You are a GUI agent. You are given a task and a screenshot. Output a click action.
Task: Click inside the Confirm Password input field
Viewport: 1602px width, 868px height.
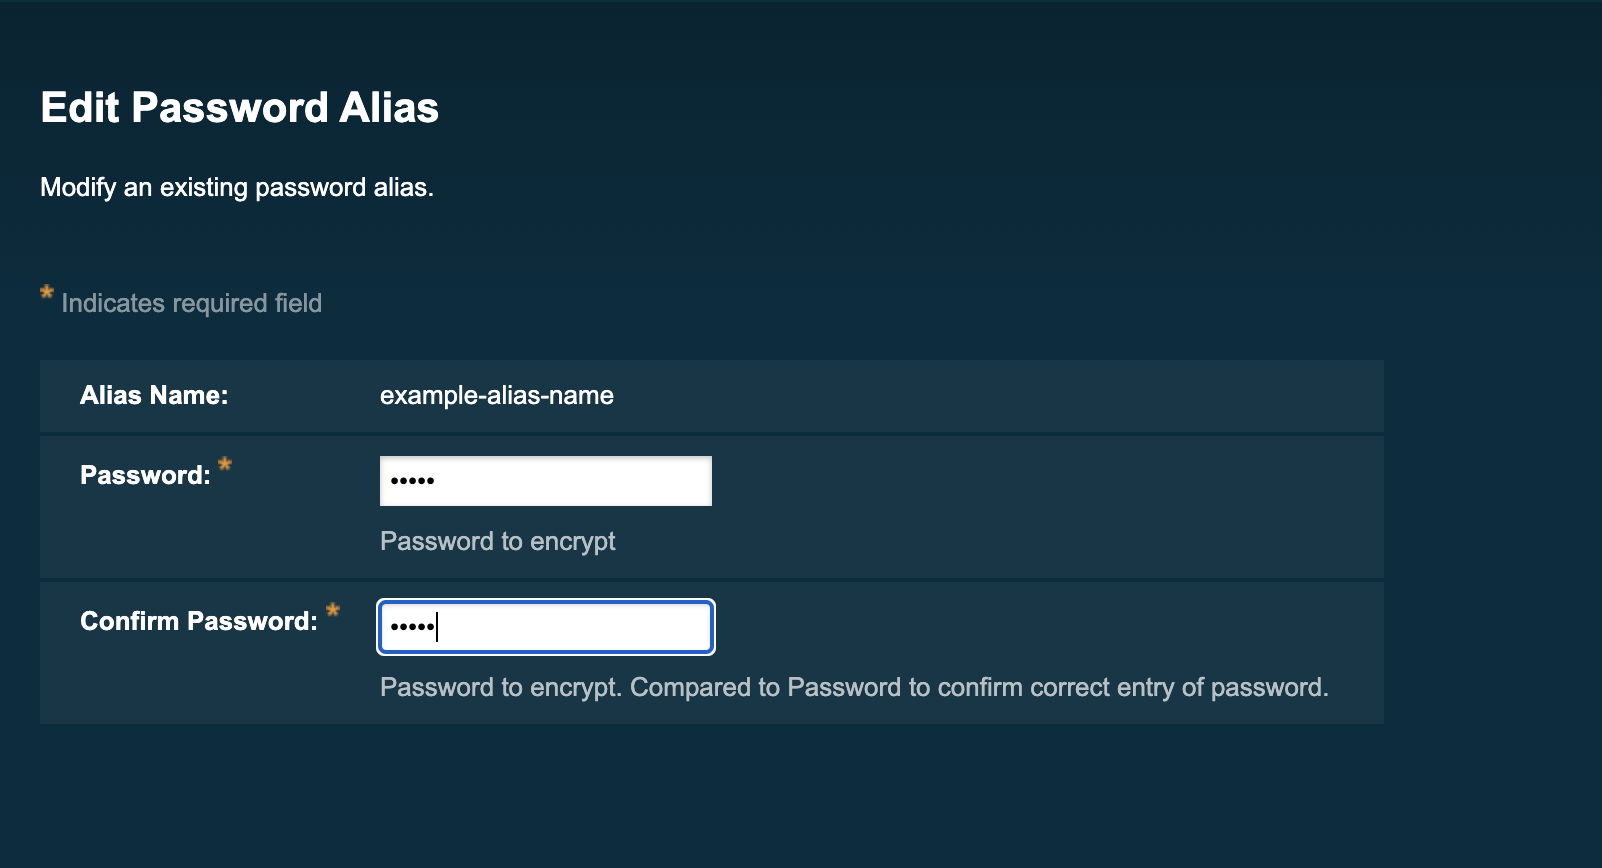[x=545, y=627]
